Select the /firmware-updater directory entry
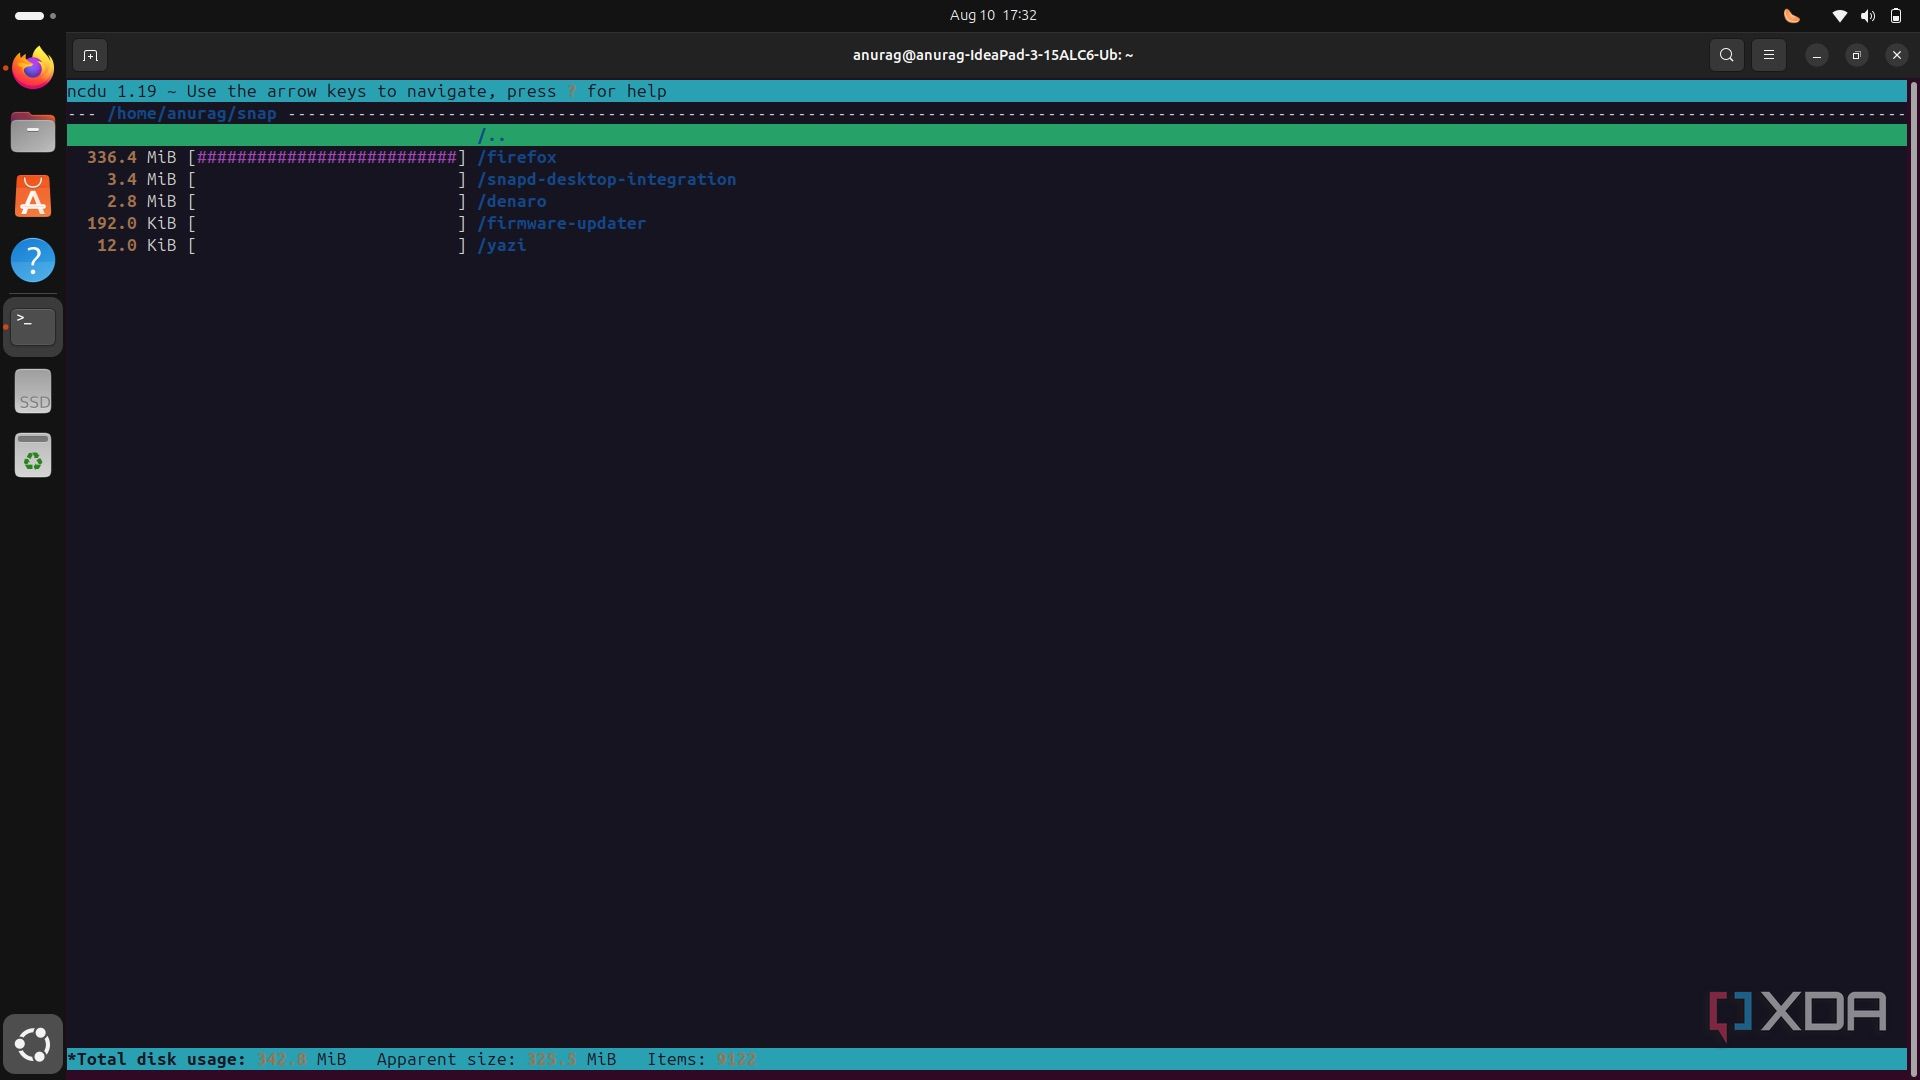 [562, 223]
